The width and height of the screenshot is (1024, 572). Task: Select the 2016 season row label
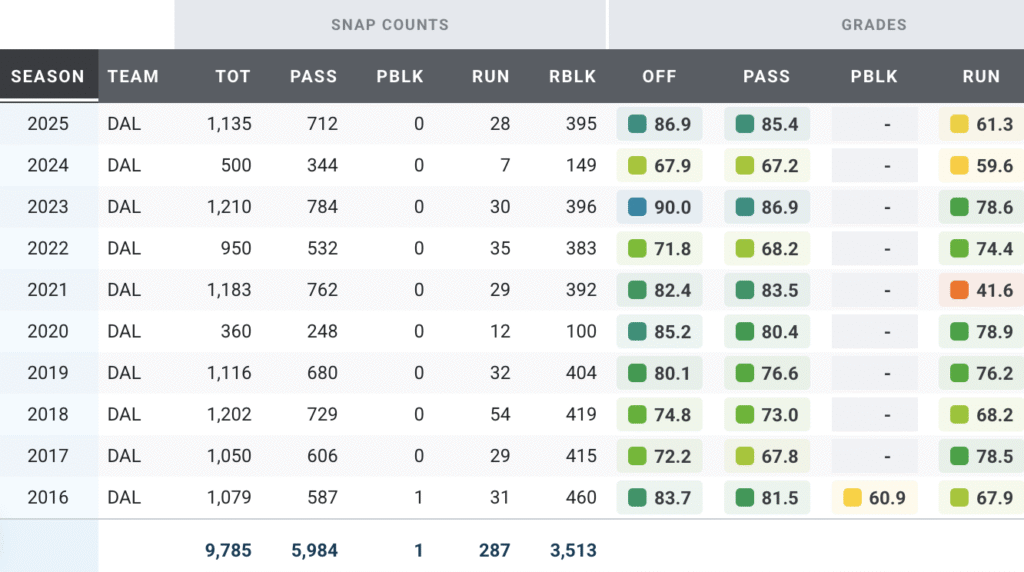(48, 498)
